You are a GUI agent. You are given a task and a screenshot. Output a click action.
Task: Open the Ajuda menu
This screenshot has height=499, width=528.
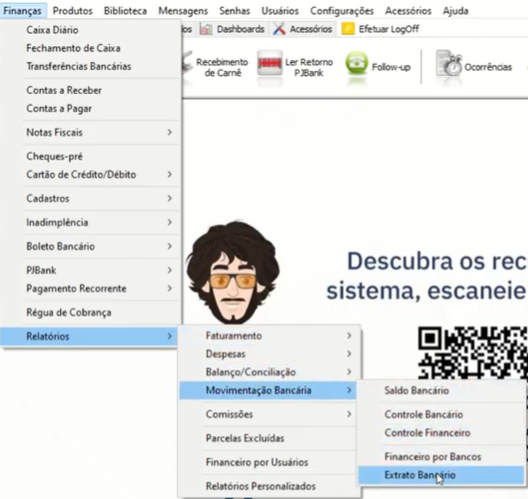click(x=456, y=11)
